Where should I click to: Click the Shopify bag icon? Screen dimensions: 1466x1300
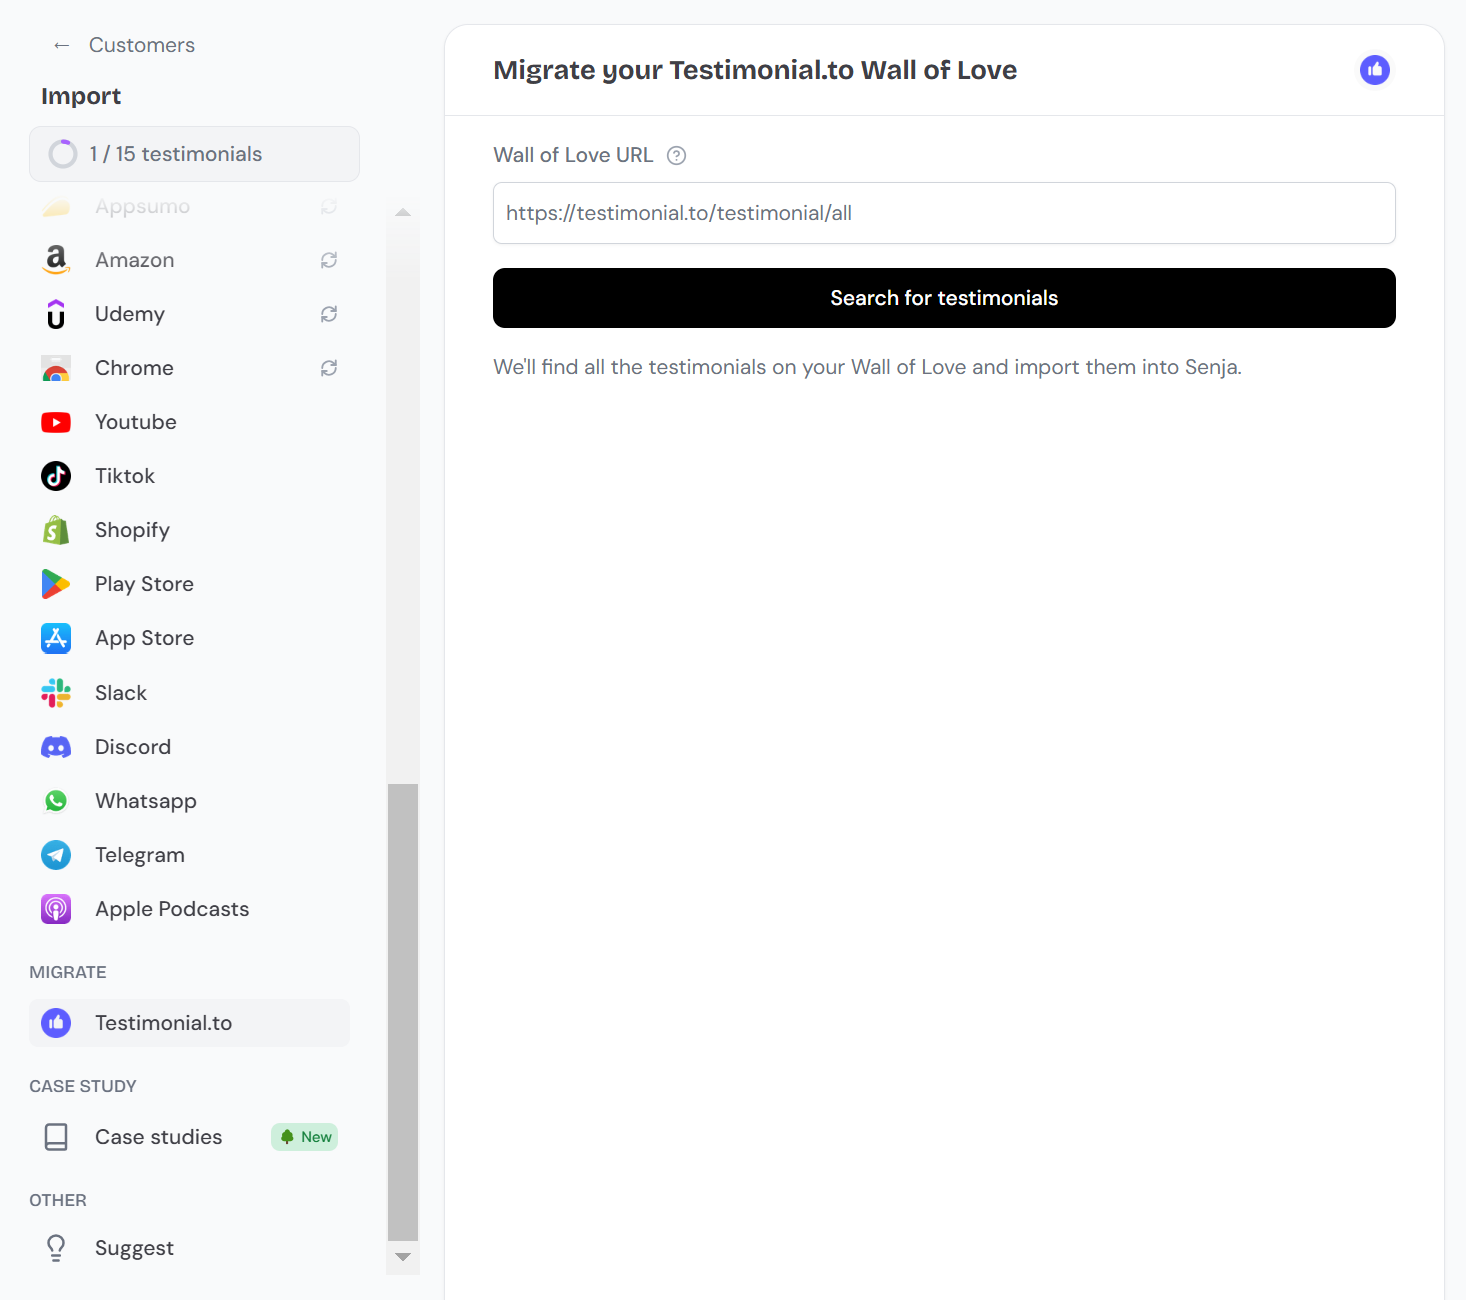tap(56, 530)
